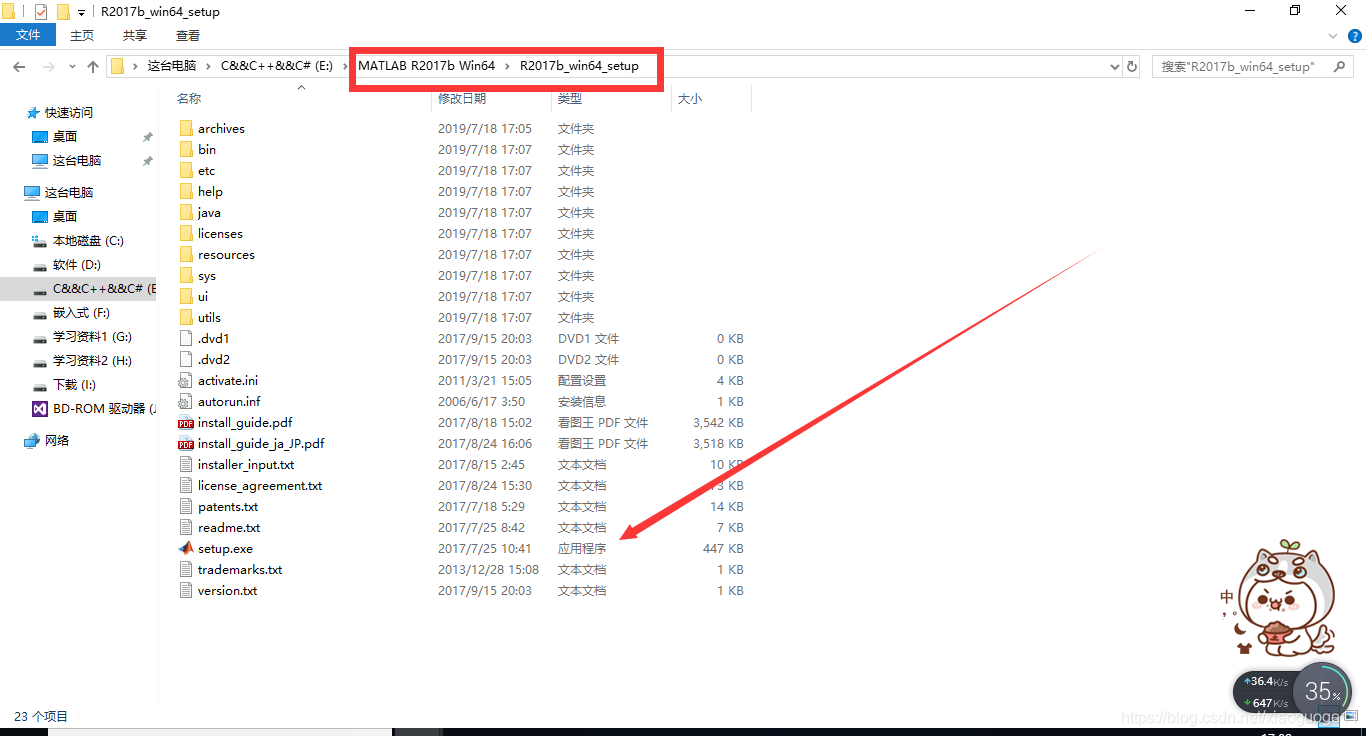Select the sys folder icon
The width and height of the screenshot is (1366, 736).
pyautogui.click(x=186, y=275)
